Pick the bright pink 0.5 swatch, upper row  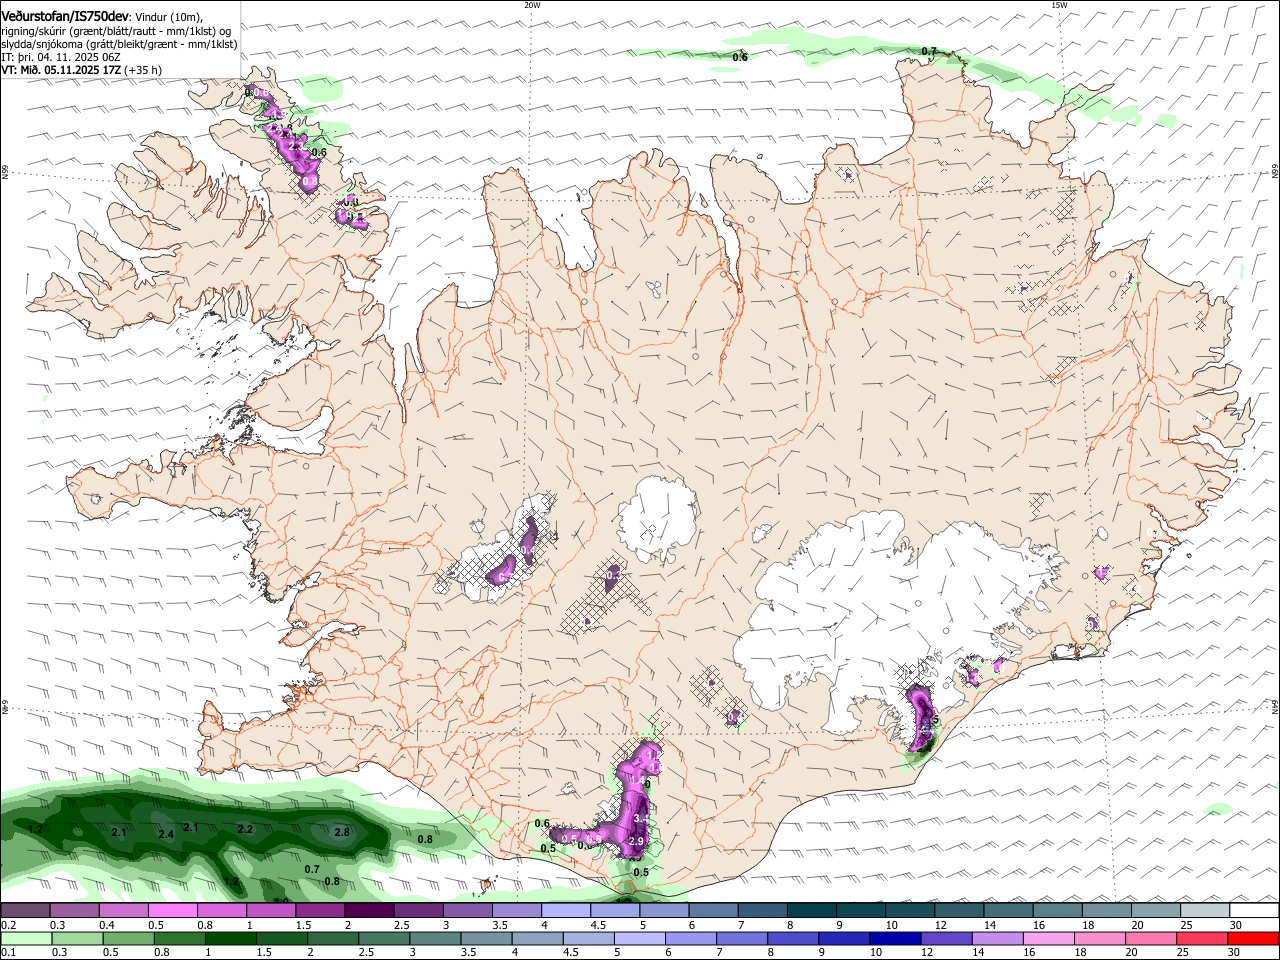172,911
